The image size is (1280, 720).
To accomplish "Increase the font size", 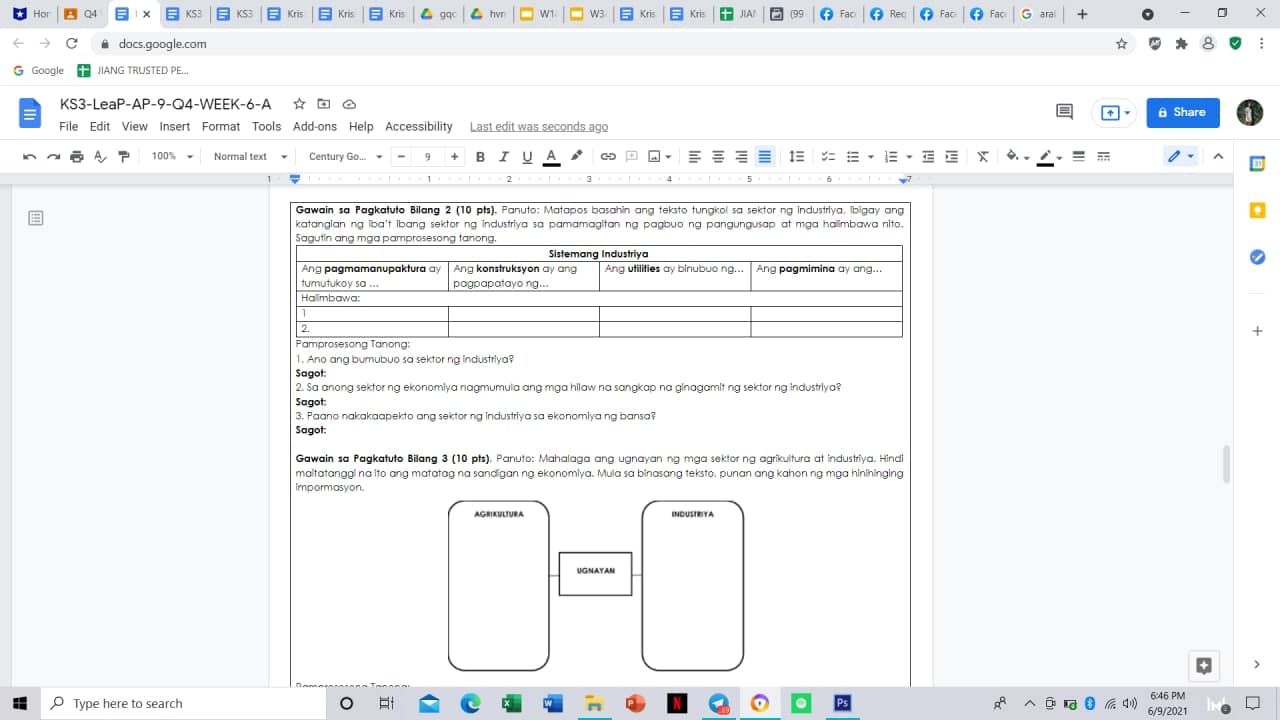I will [455, 157].
